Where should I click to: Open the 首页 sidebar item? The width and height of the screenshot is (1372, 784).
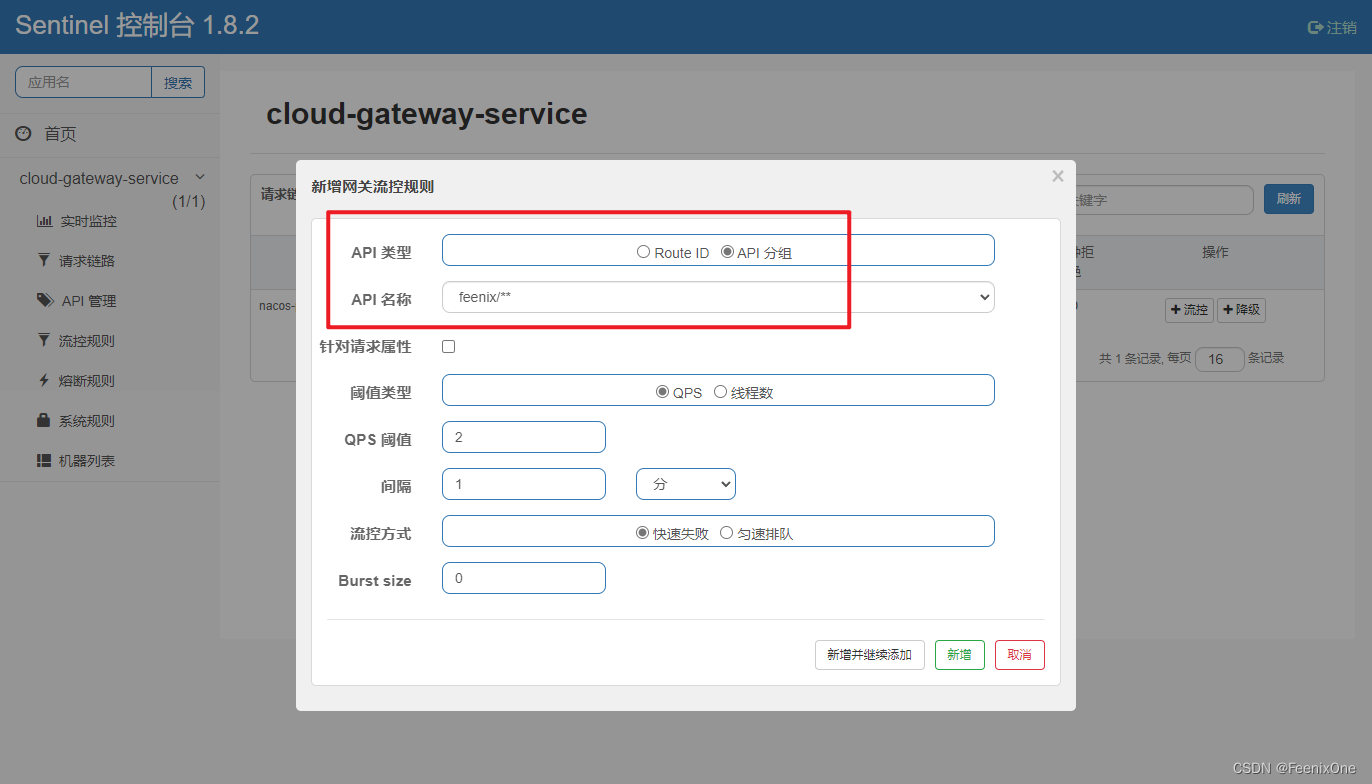(x=60, y=134)
